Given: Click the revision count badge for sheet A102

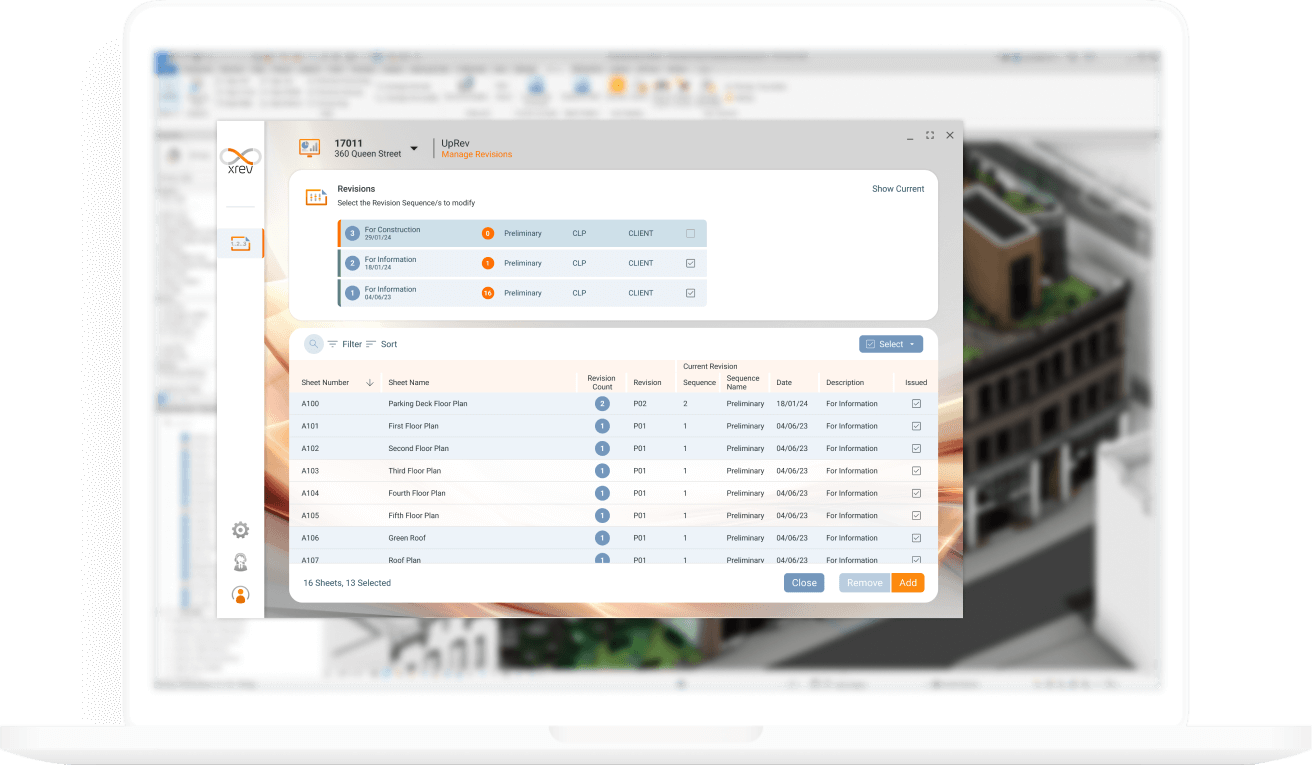Looking at the screenshot, I should pos(602,448).
